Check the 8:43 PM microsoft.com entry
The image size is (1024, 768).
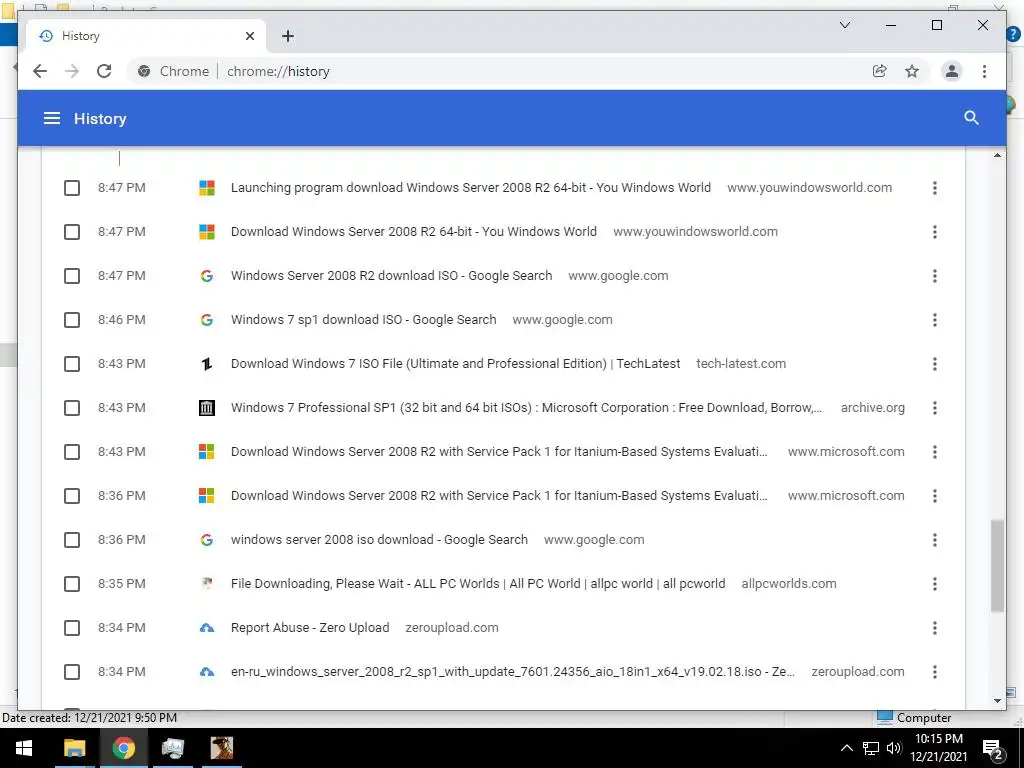(x=72, y=452)
